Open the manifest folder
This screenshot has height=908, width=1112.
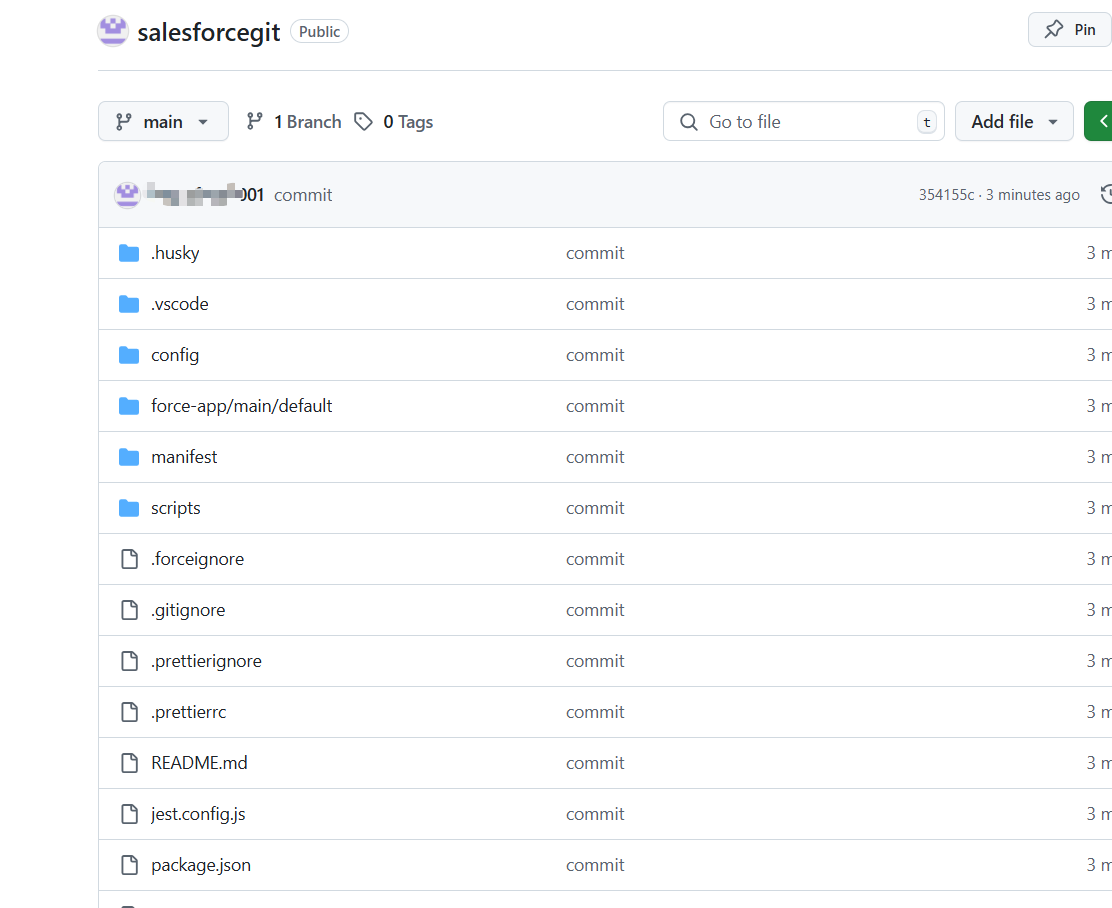[184, 458]
